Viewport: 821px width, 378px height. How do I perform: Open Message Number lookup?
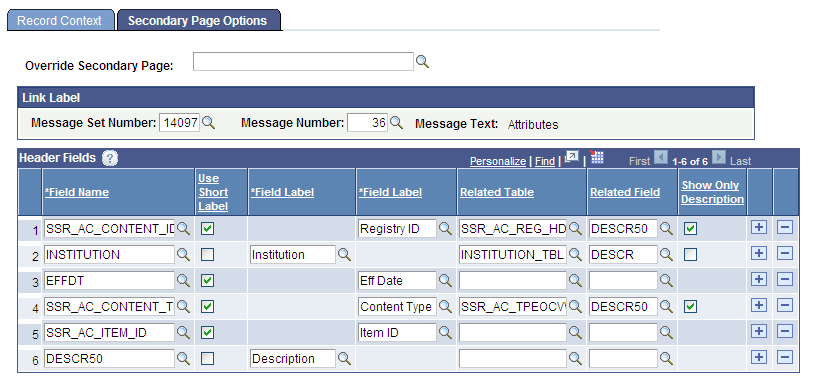pos(396,123)
